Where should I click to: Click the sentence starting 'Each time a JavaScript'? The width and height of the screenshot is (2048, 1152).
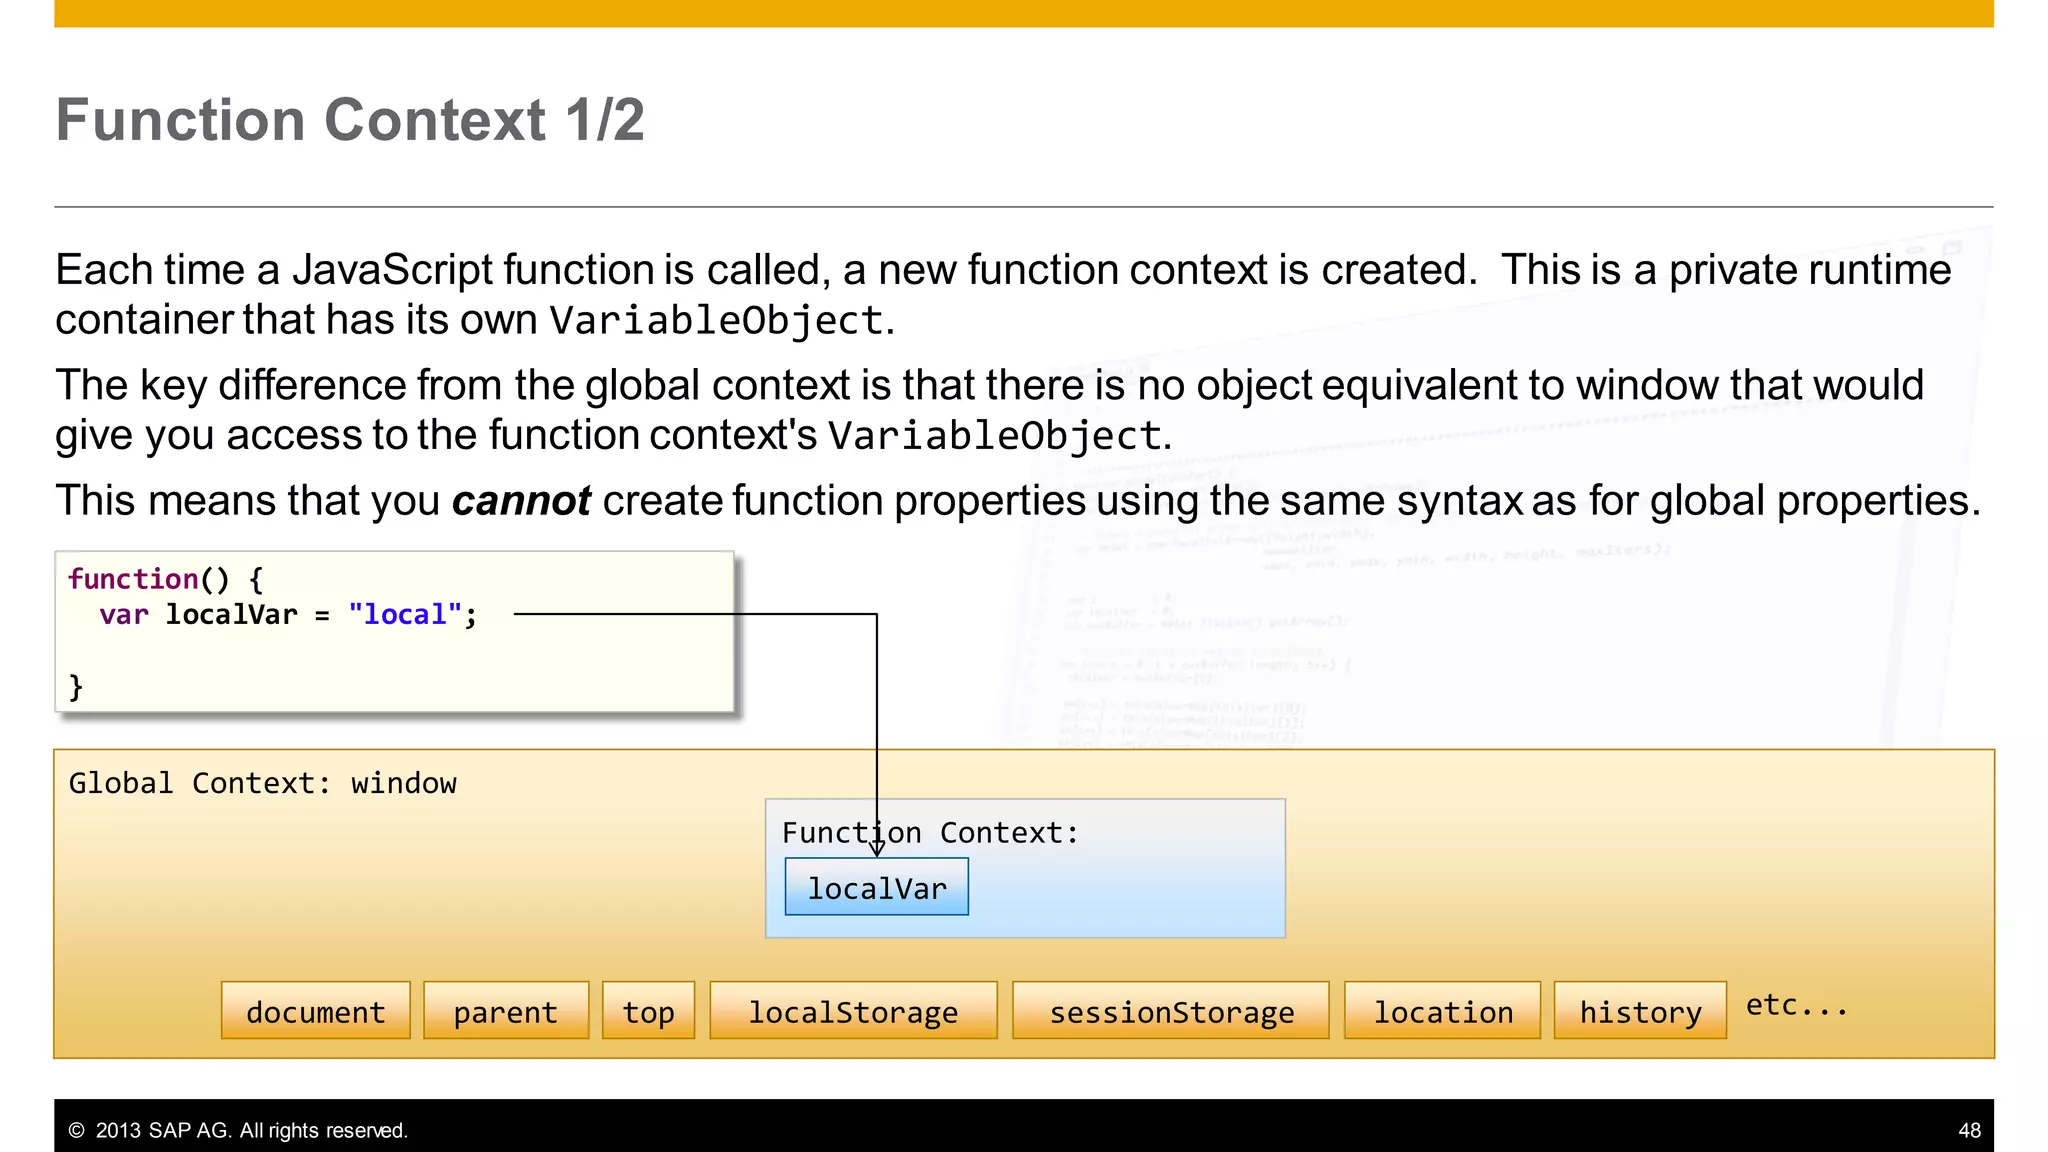1003,294
